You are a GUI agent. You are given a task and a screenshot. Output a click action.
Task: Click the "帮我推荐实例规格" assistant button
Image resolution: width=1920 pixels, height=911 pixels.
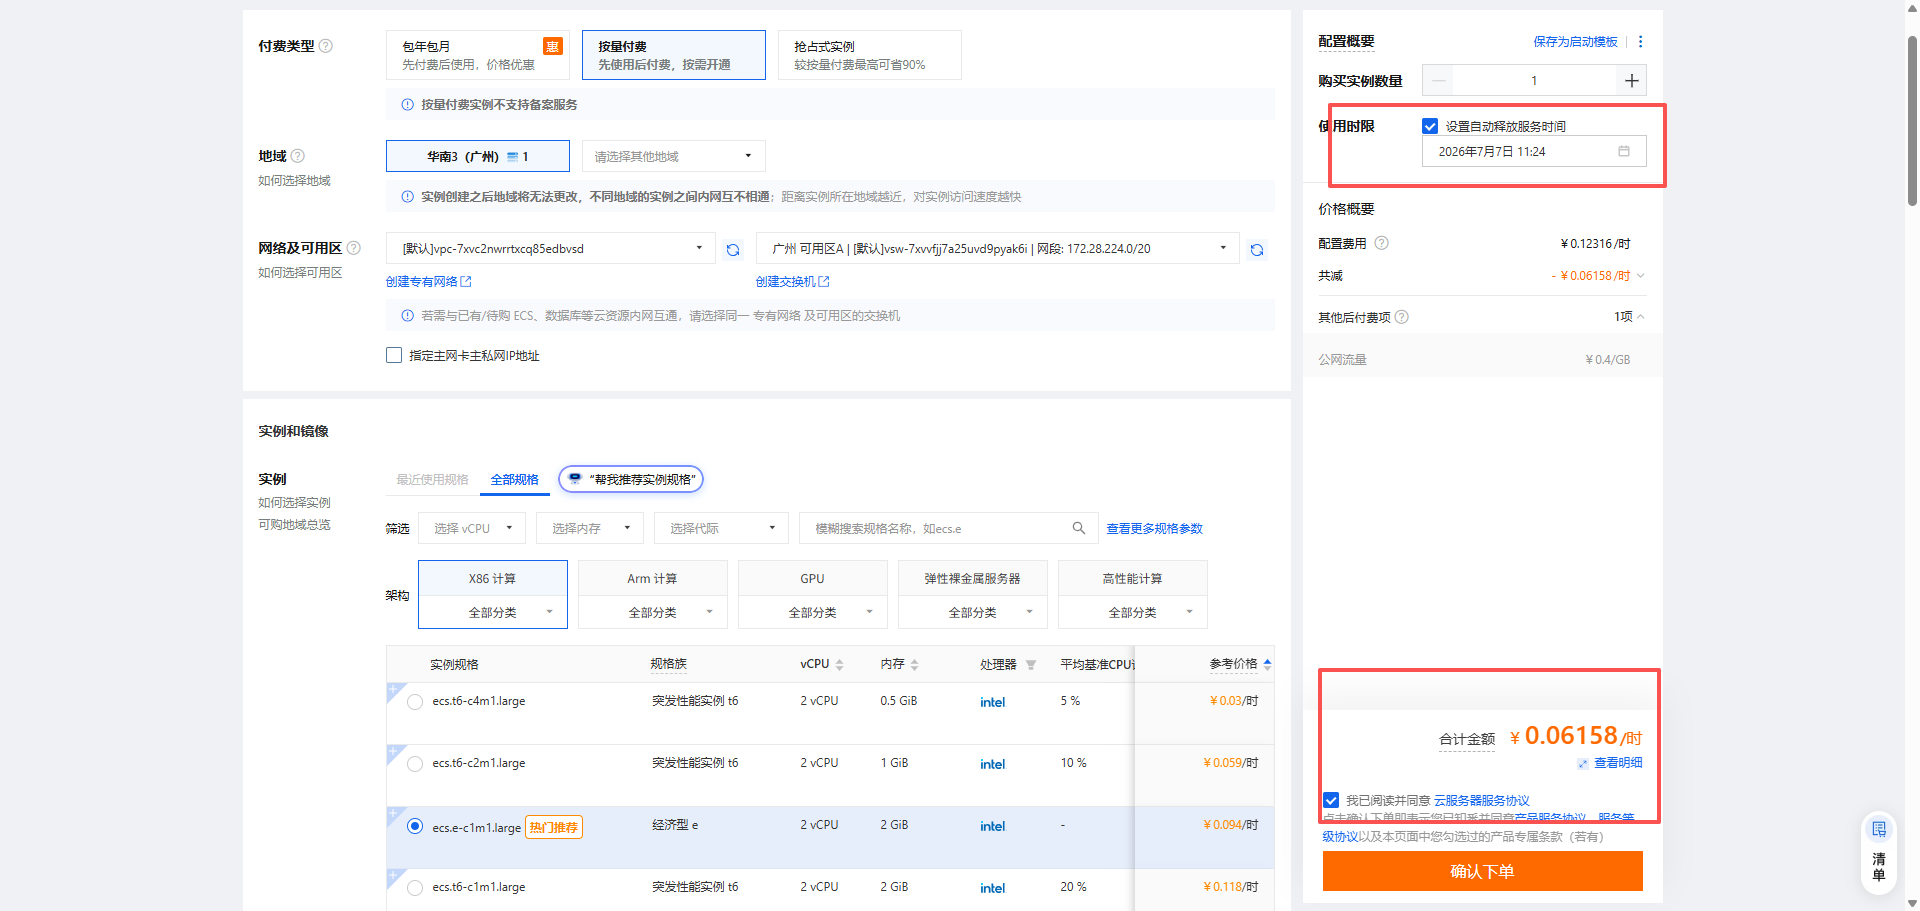click(x=631, y=480)
